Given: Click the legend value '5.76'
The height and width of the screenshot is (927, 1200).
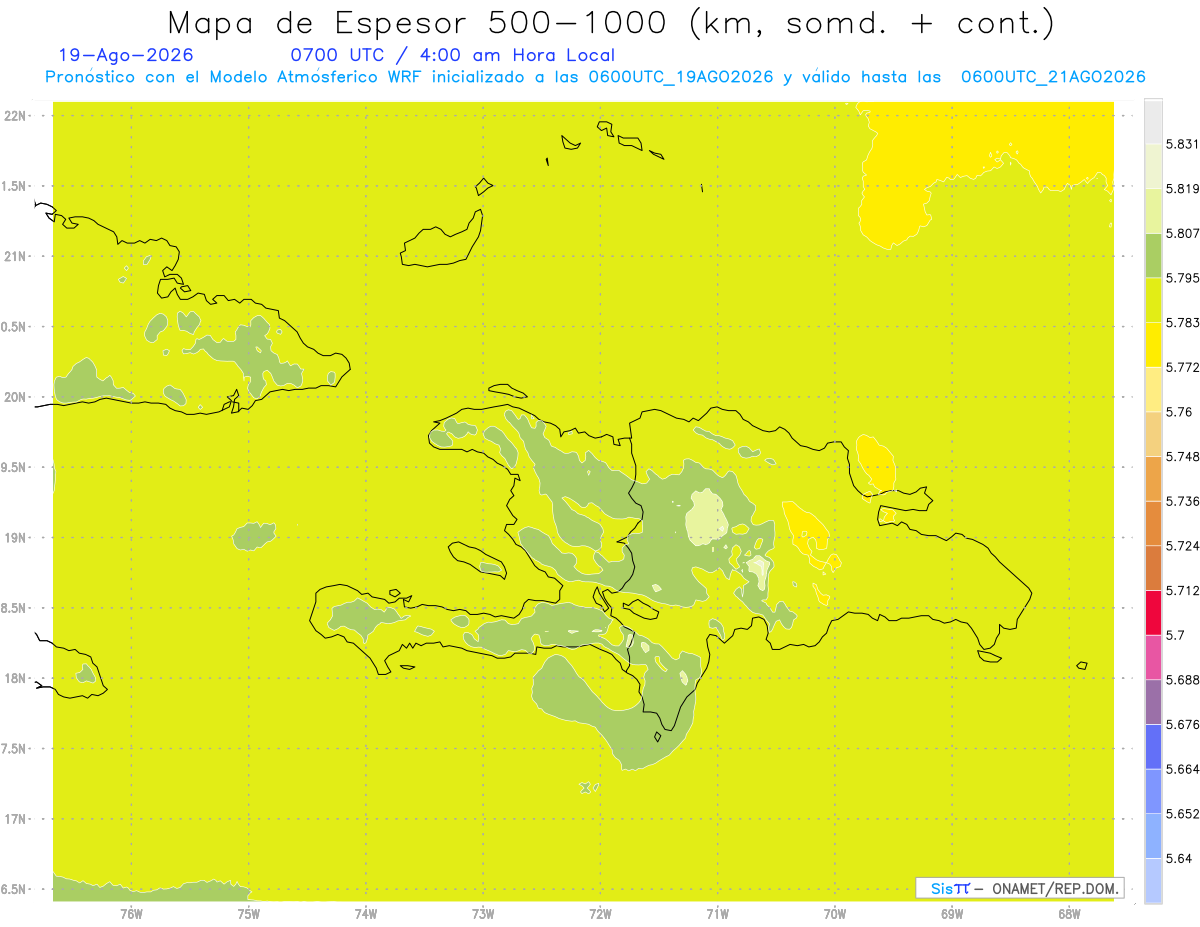Looking at the screenshot, I should pyautogui.click(x=1179, y=411).
